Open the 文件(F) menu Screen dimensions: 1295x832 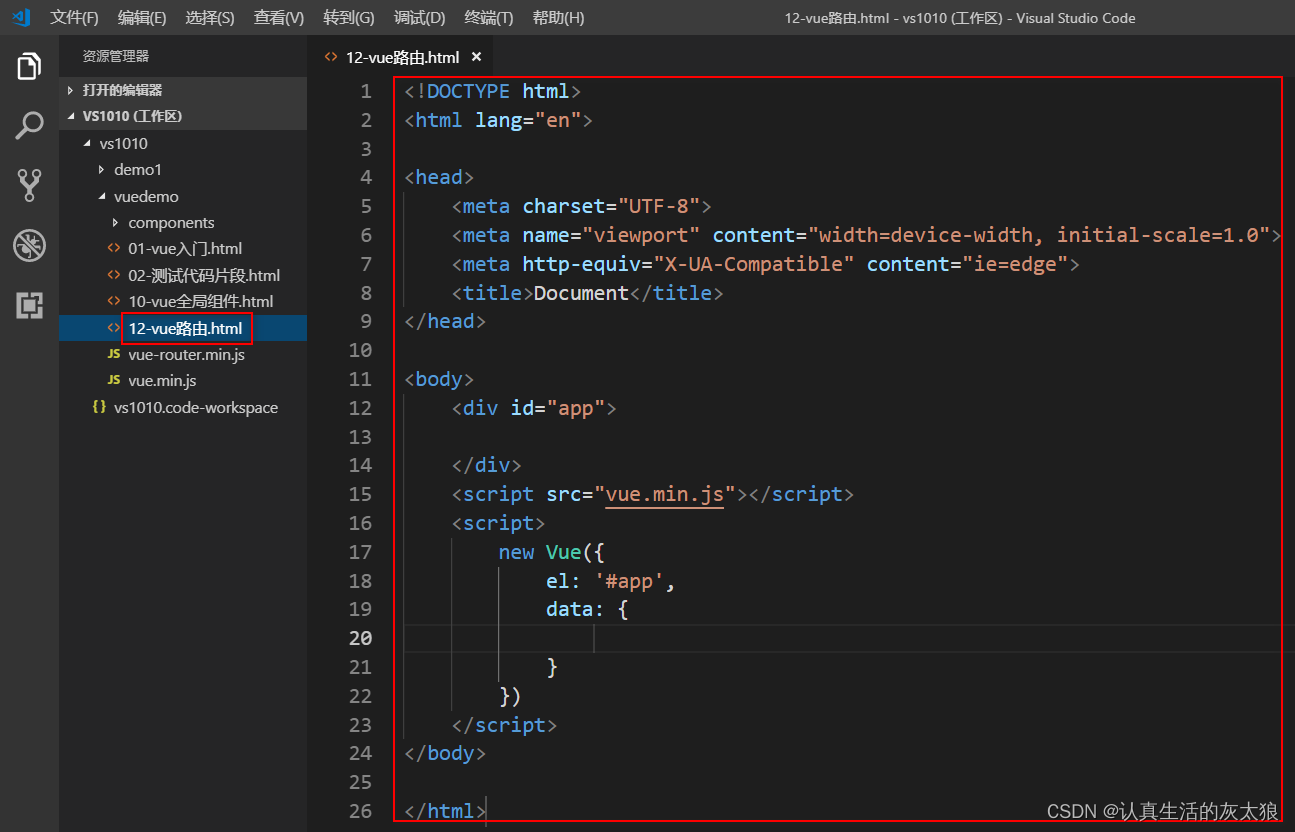tap(74, 18)
